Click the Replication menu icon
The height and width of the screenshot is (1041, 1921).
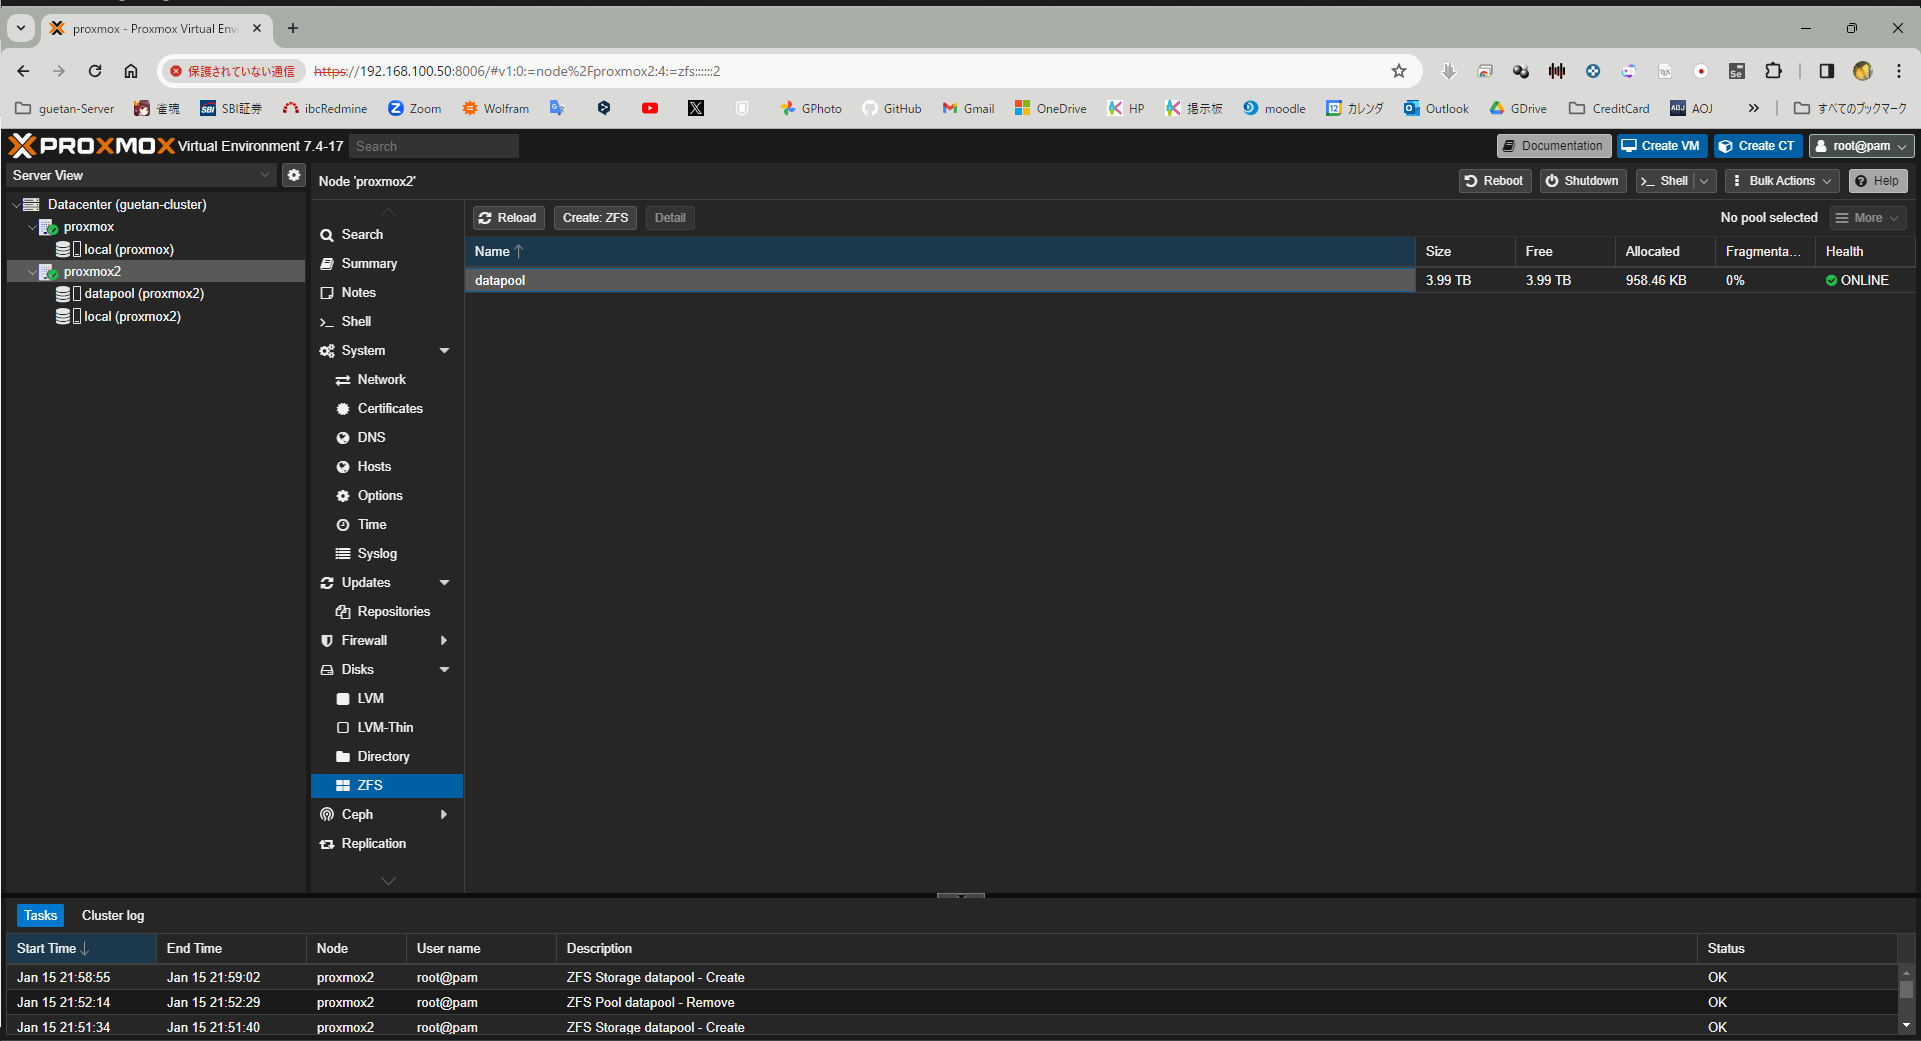click(x=327, y=844)
